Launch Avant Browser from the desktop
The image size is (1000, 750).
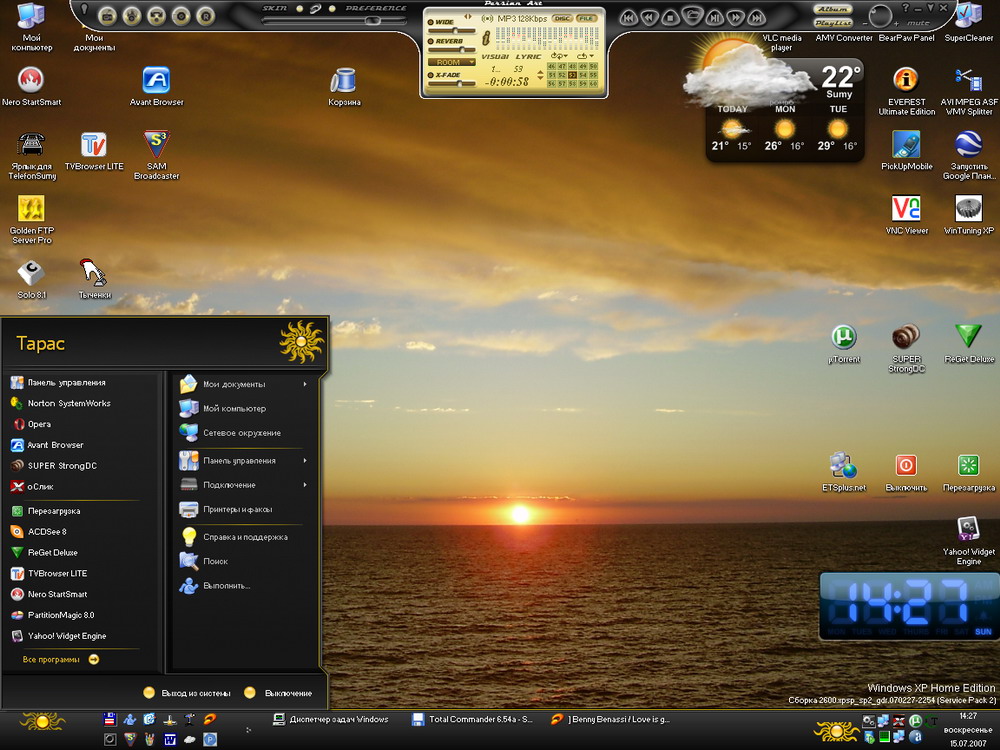156,81
